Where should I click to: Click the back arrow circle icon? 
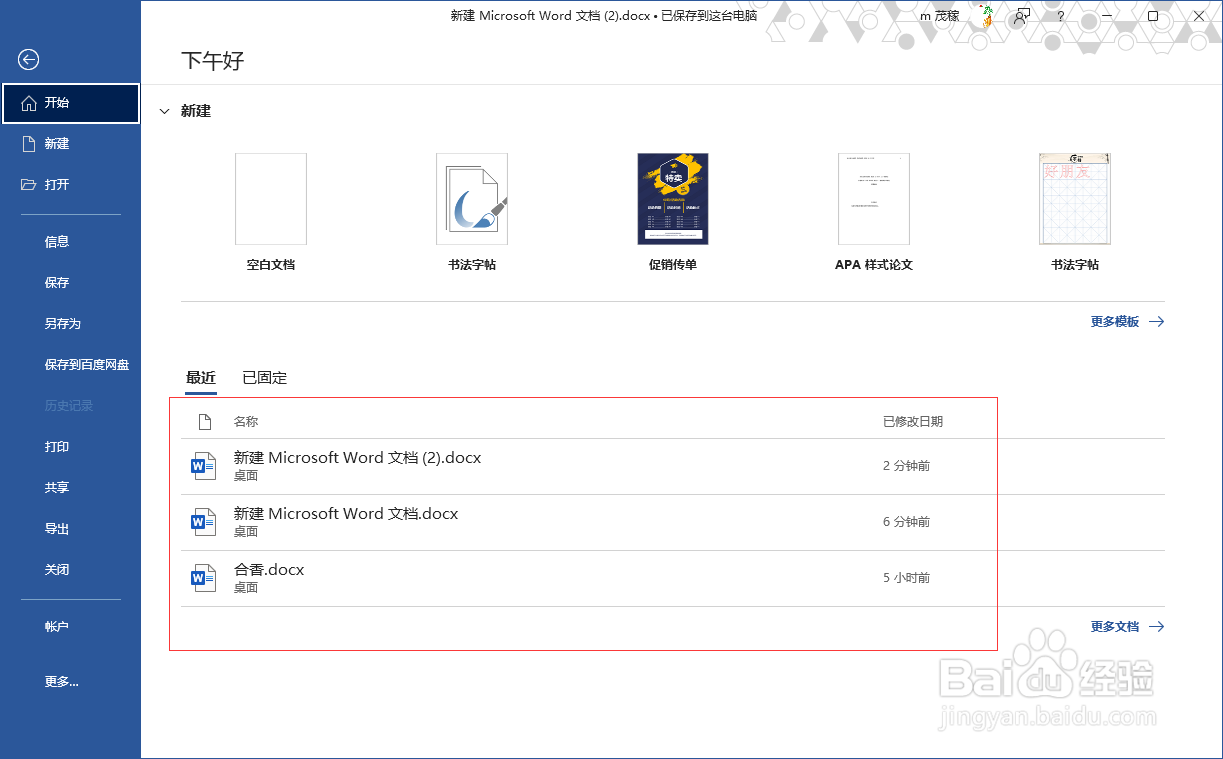coord(28,60)
